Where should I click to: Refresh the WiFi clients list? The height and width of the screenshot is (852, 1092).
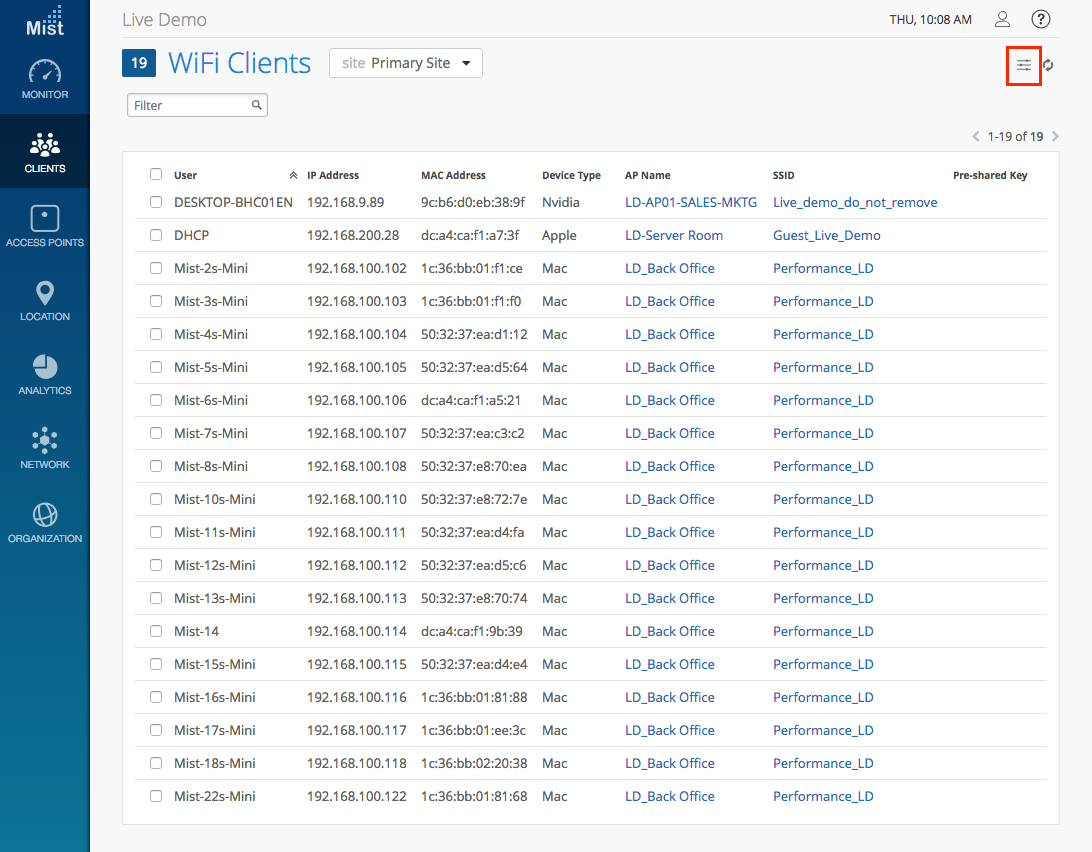point(1048,66)
